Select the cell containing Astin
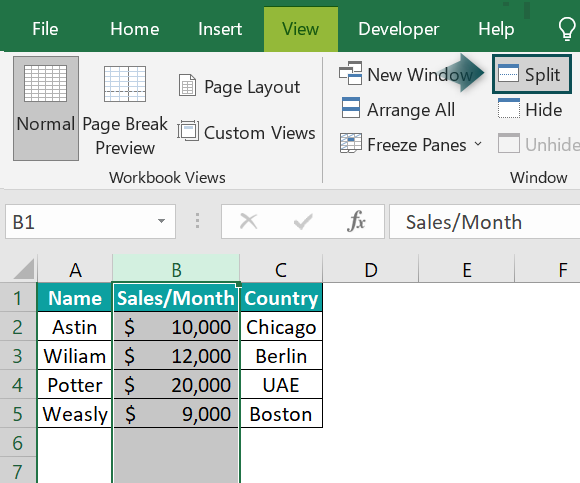Screen dimensions: 580x483 click(75, 327)
